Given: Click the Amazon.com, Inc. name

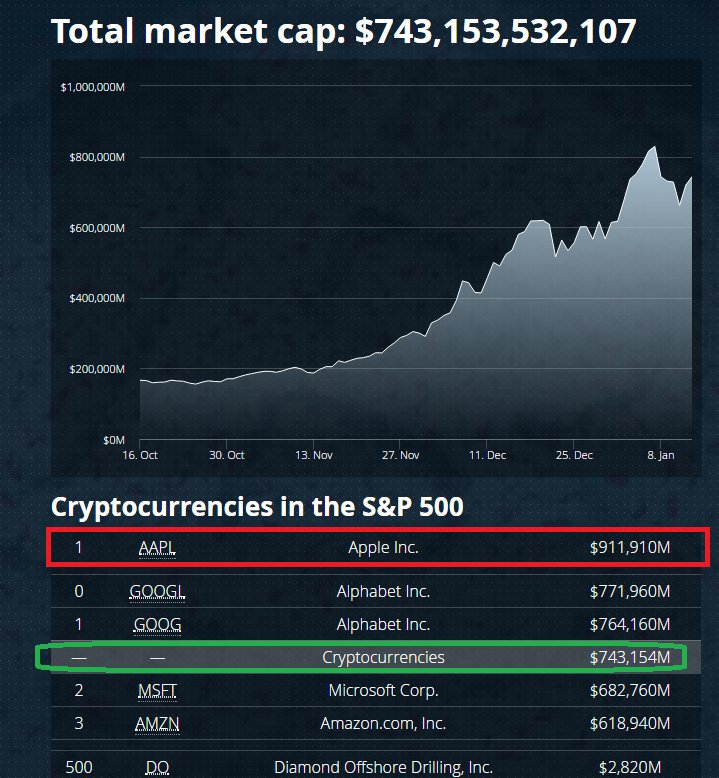Looking at the screenshot, I should (x=384, y=723).
